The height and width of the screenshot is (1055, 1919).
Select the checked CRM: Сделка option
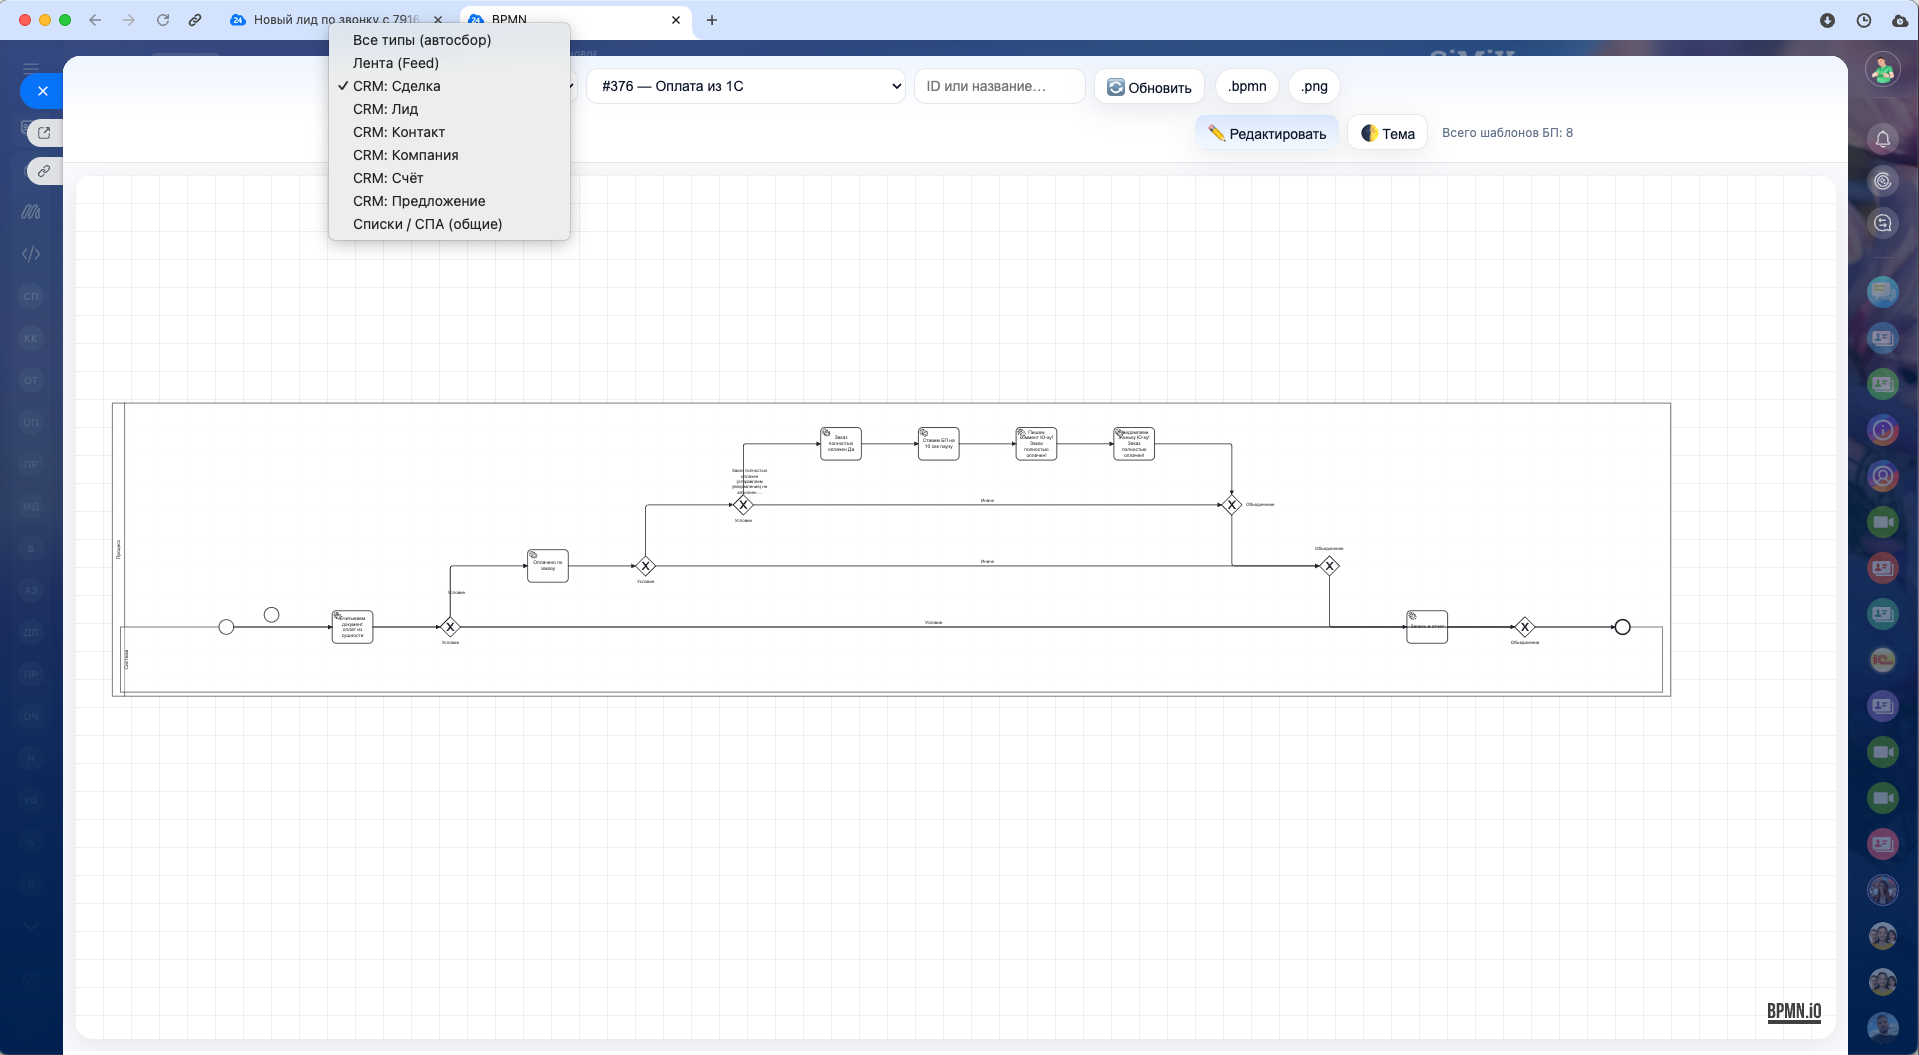pos(396,86)
